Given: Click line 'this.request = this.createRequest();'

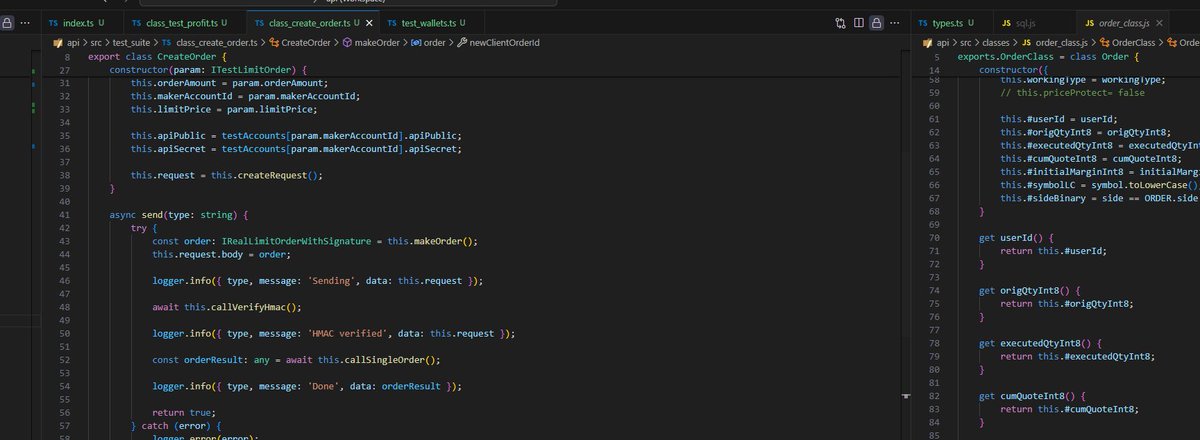Looking at the screenshot, I should point(228,174).
